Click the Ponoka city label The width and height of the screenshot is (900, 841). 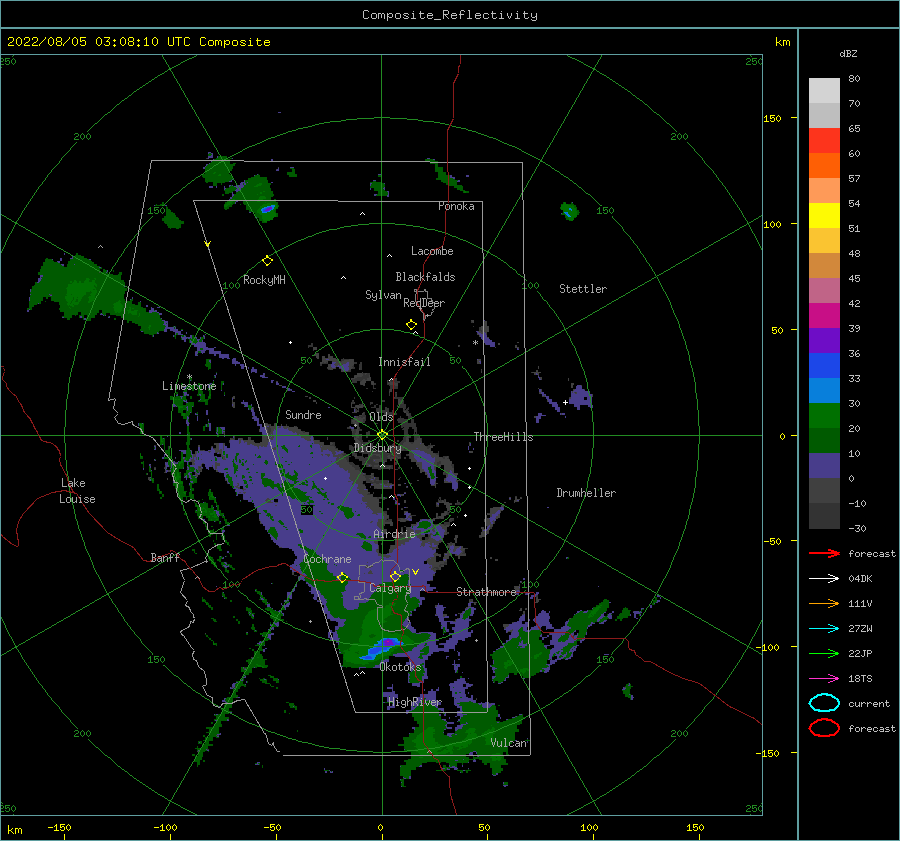click(456, 206)
